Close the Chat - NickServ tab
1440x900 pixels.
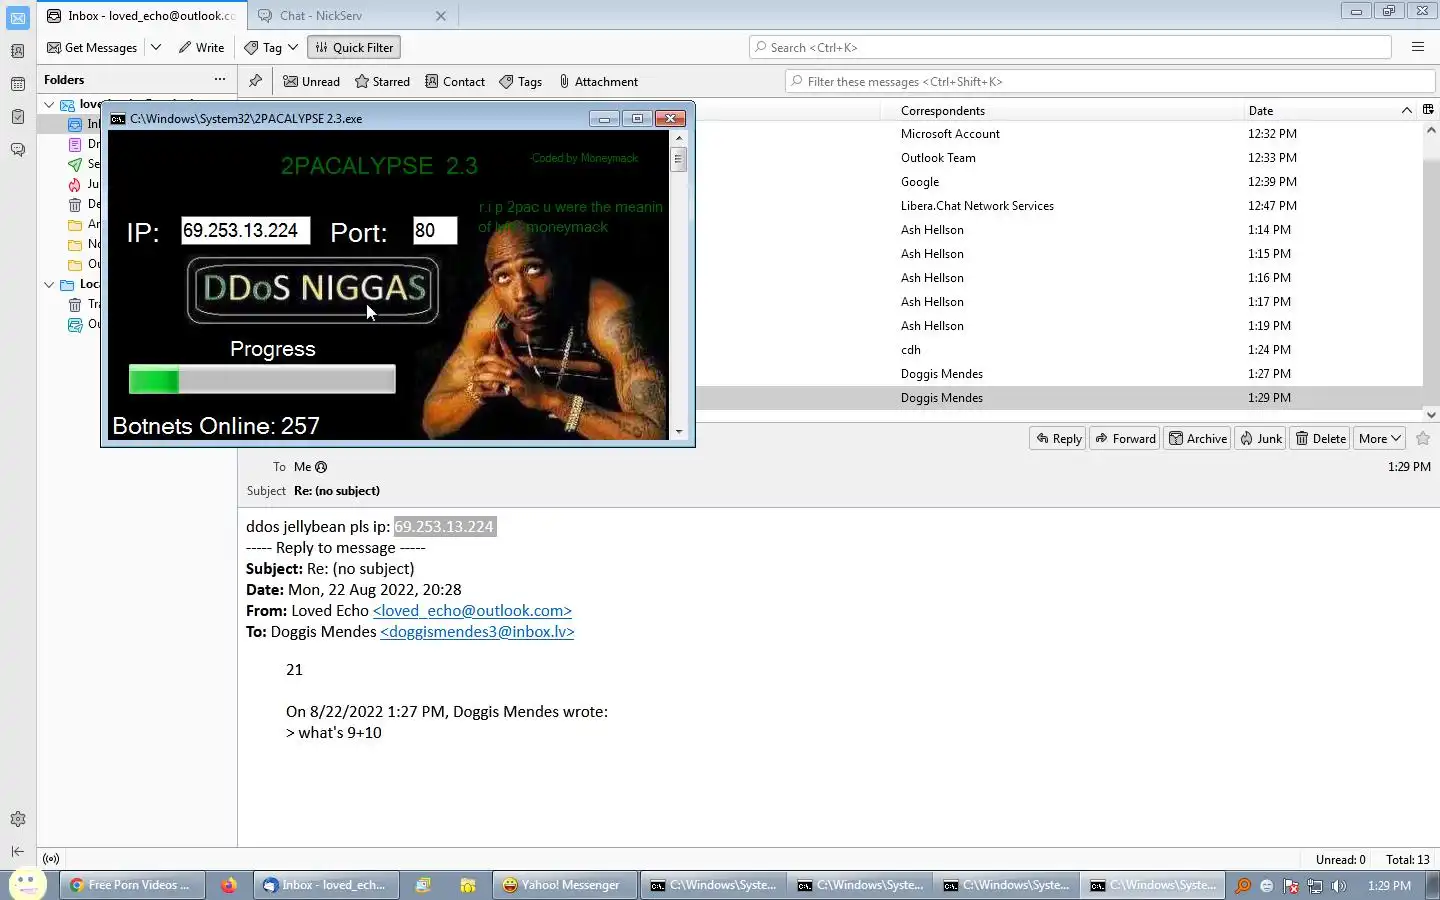point(441,16)
